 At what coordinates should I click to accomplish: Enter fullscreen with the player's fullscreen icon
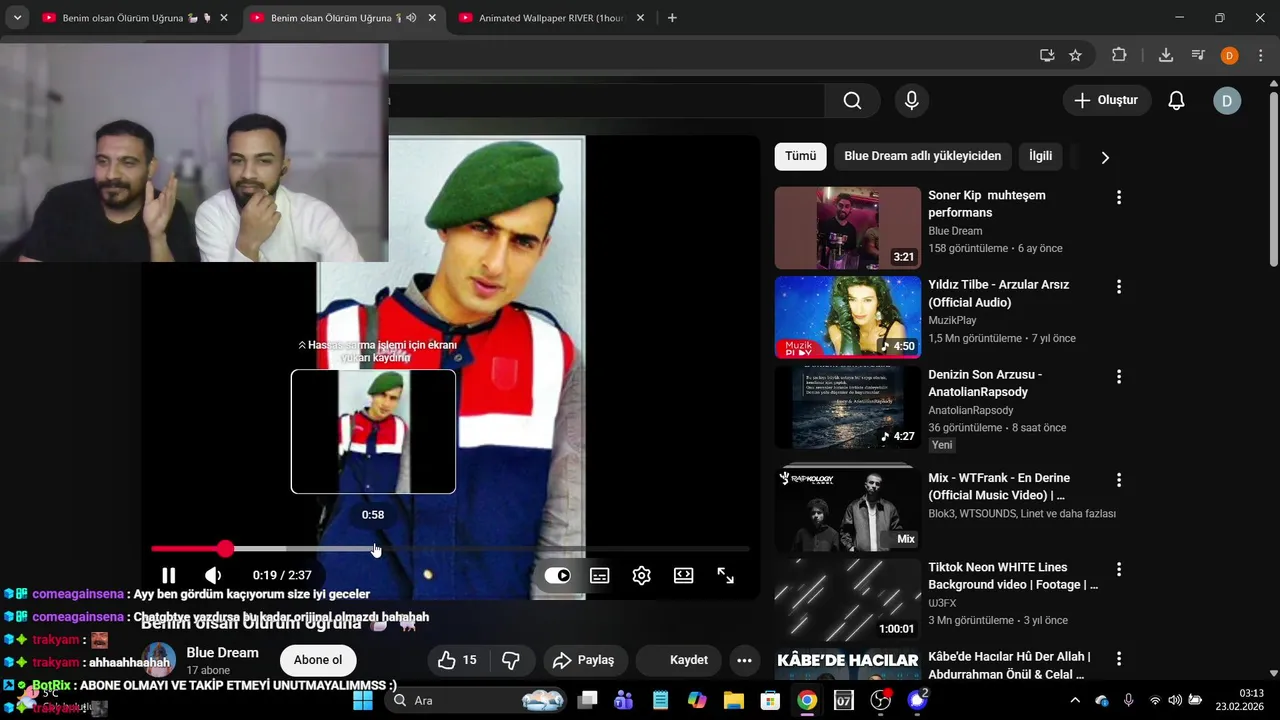tap(726, 575)
